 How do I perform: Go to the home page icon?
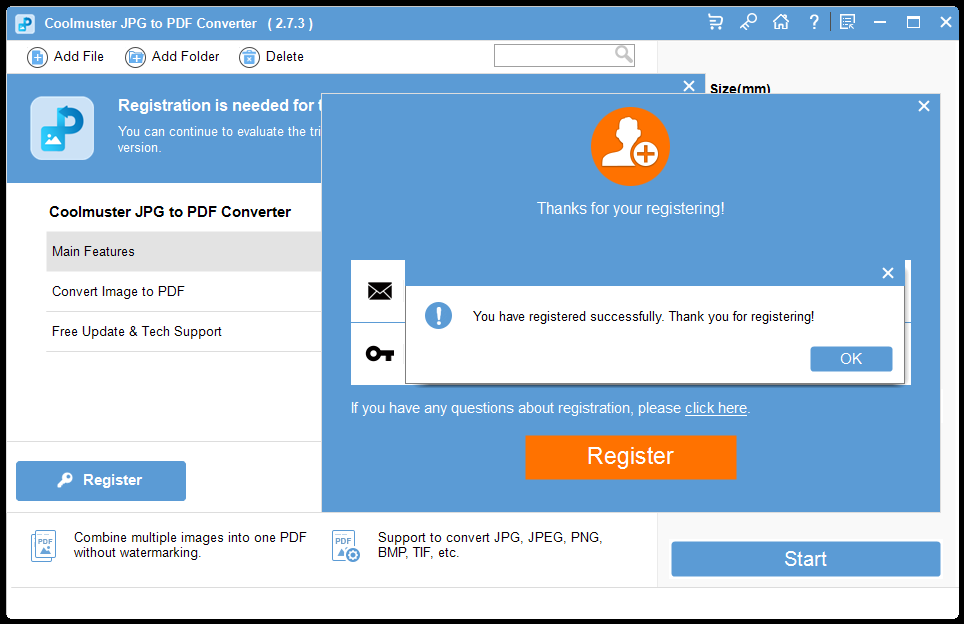pos(781,22)
